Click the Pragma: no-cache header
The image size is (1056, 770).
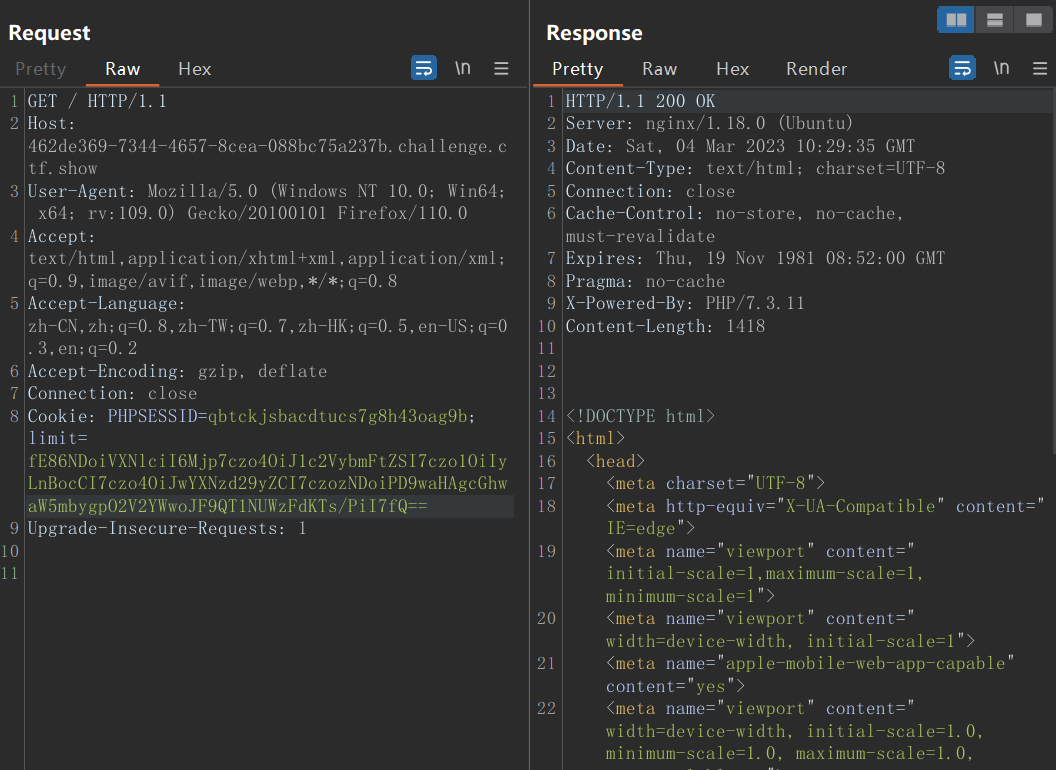[x=645, y=281]
